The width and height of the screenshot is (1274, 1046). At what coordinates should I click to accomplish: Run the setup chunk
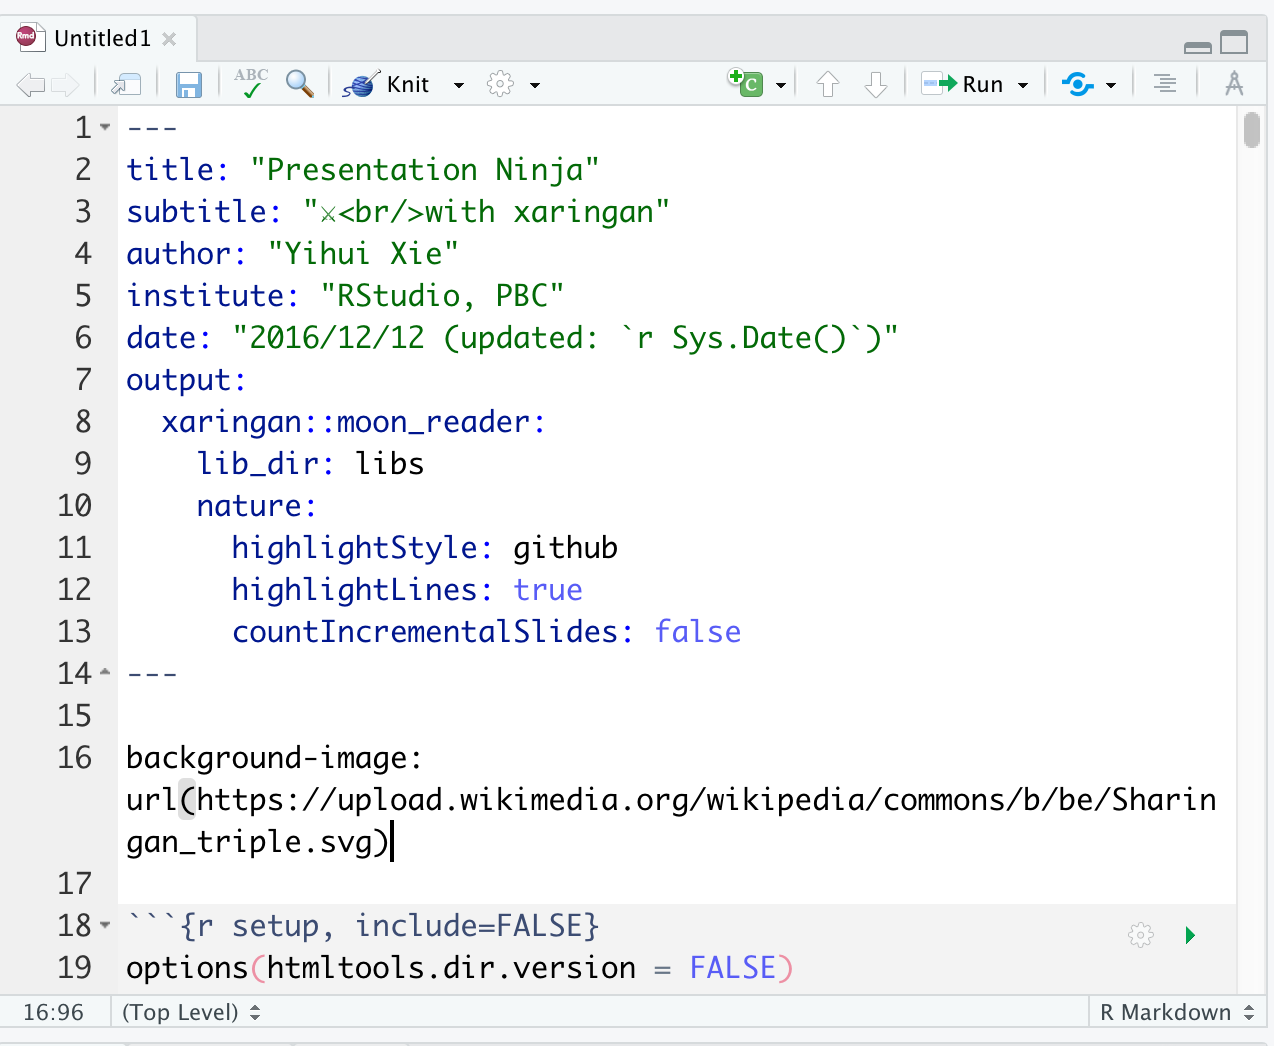pos(1190,935)
